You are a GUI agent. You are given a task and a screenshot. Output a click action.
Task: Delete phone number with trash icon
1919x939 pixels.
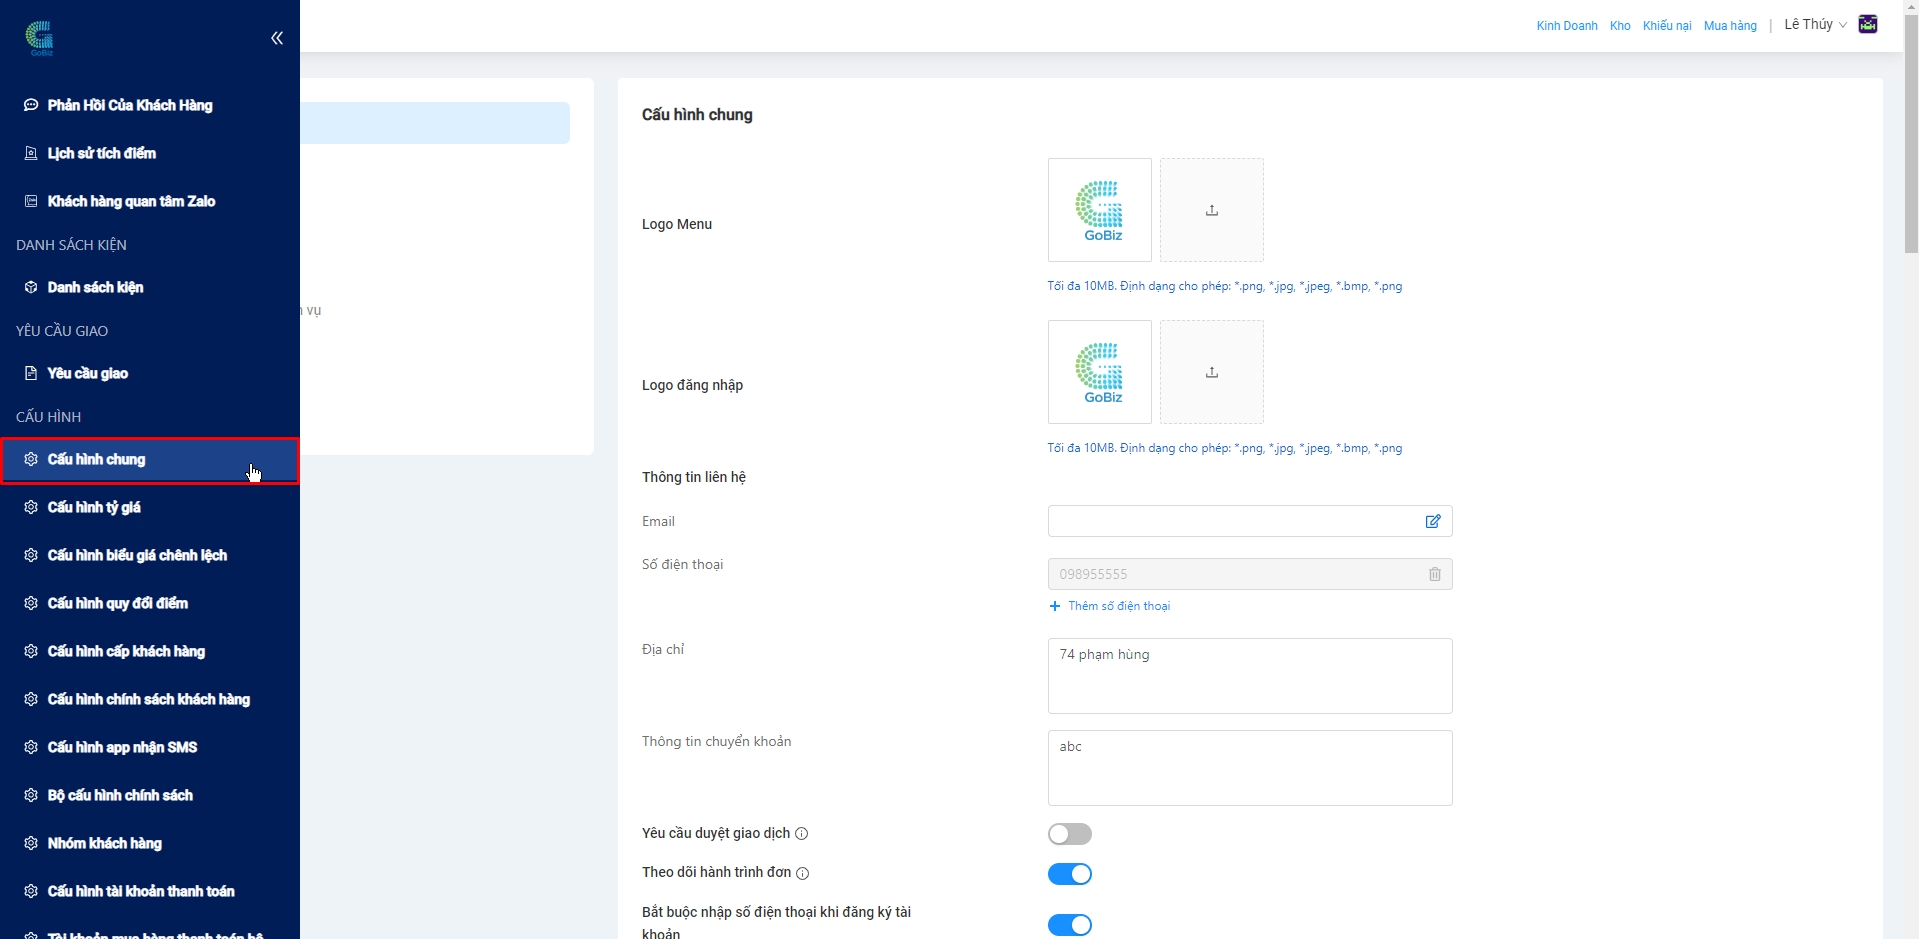click(x=1435, y=574)
